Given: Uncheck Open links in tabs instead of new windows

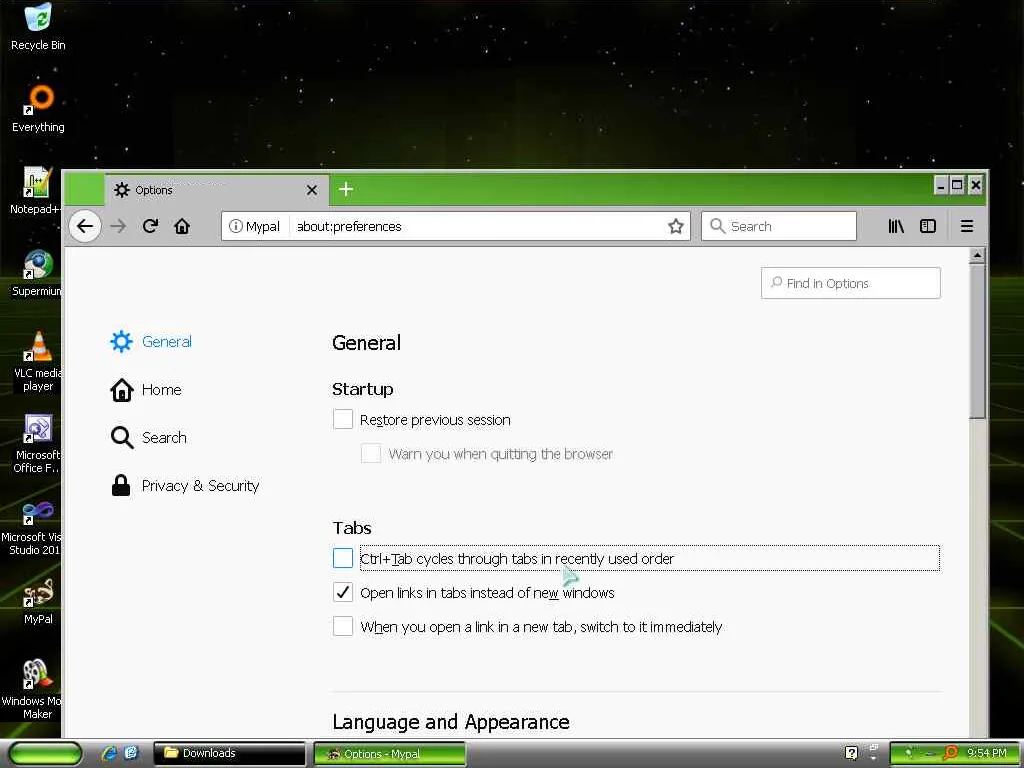Looking at the screenshot, I should pos(343,592).
